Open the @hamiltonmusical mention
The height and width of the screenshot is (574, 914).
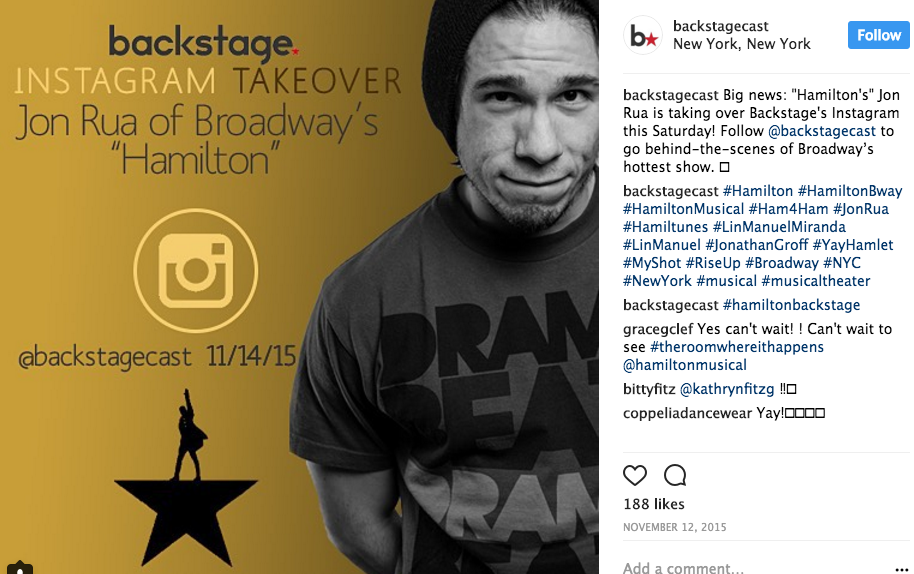pos(684,365)
